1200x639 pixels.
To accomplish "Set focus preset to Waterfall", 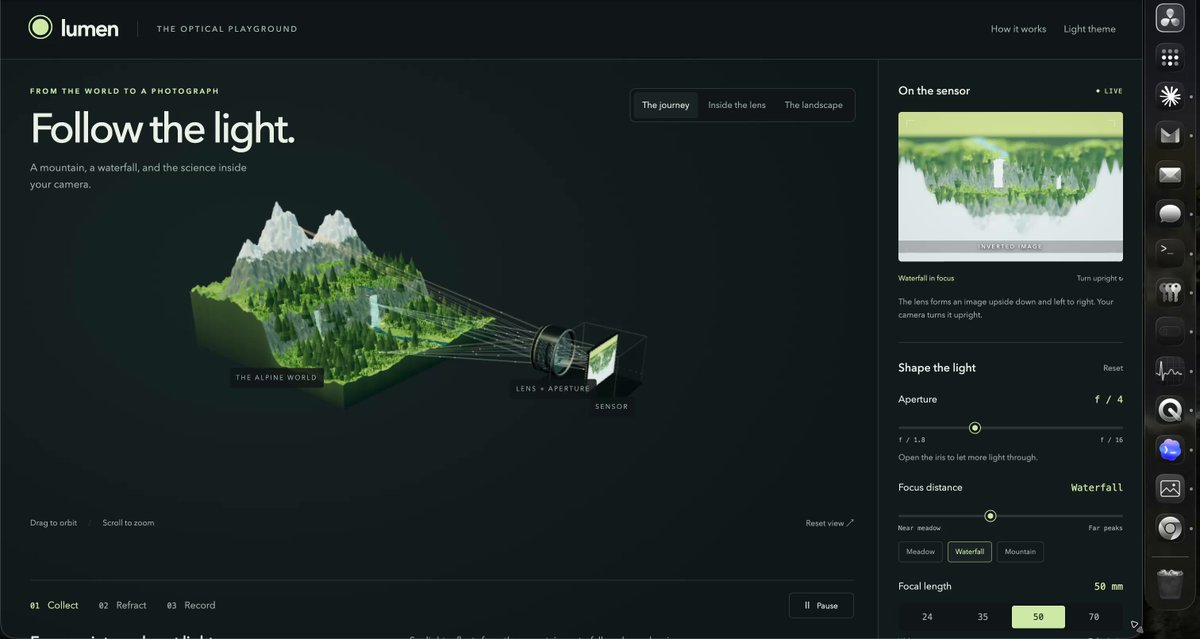I will (970, 551).
